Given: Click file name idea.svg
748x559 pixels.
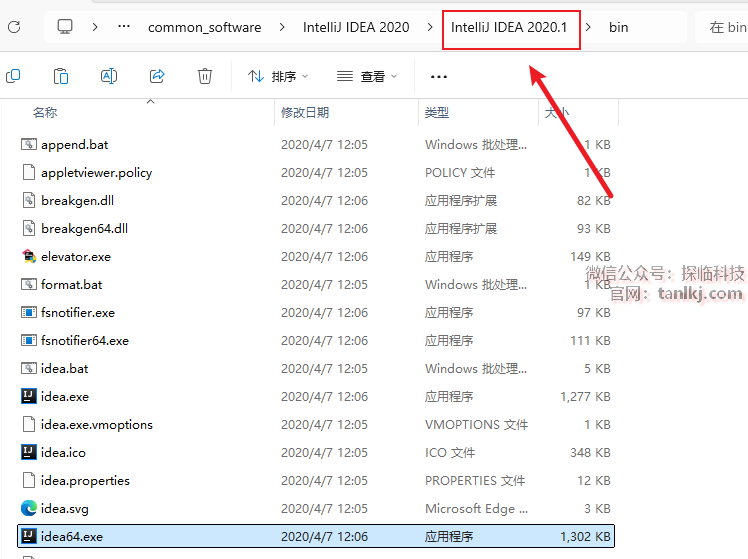Looking at the screenshot, I should (65, 509).
